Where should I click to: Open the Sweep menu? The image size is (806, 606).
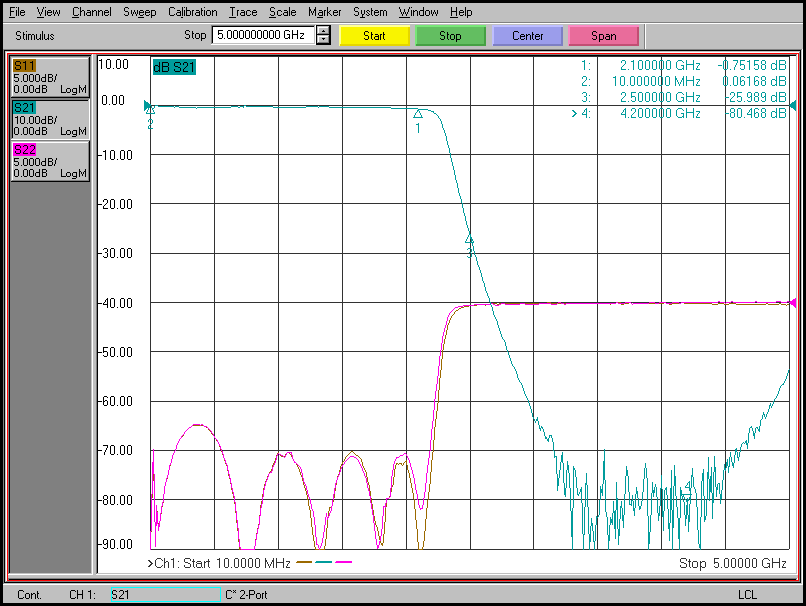139,12
